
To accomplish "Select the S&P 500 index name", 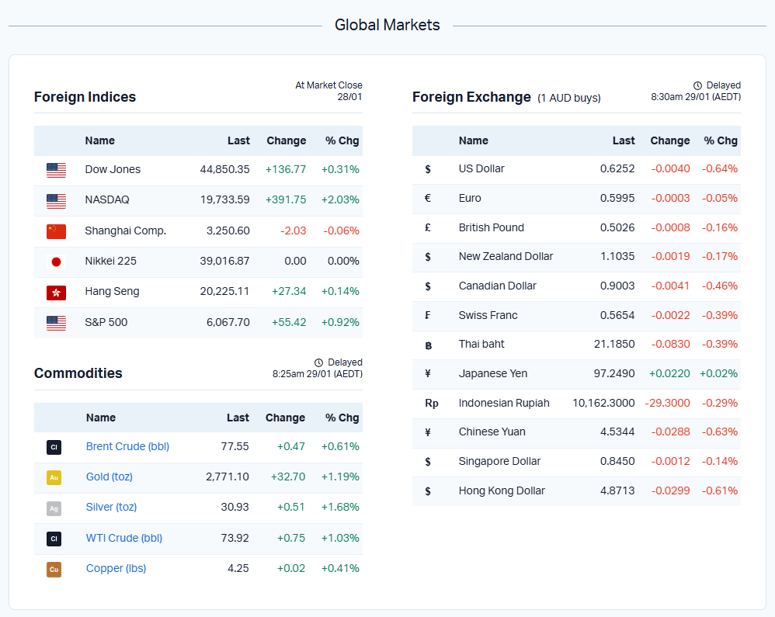I will tap(106, 322).
